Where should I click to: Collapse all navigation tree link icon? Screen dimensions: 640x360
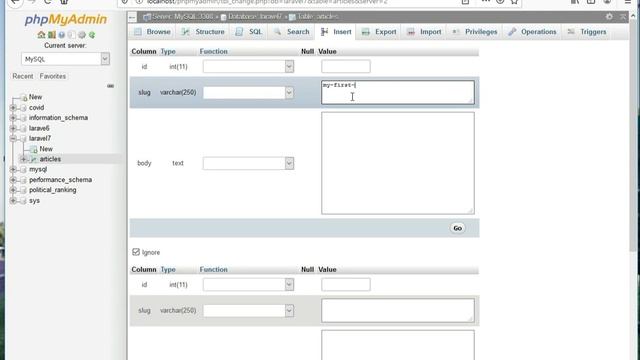click(110, 86)
